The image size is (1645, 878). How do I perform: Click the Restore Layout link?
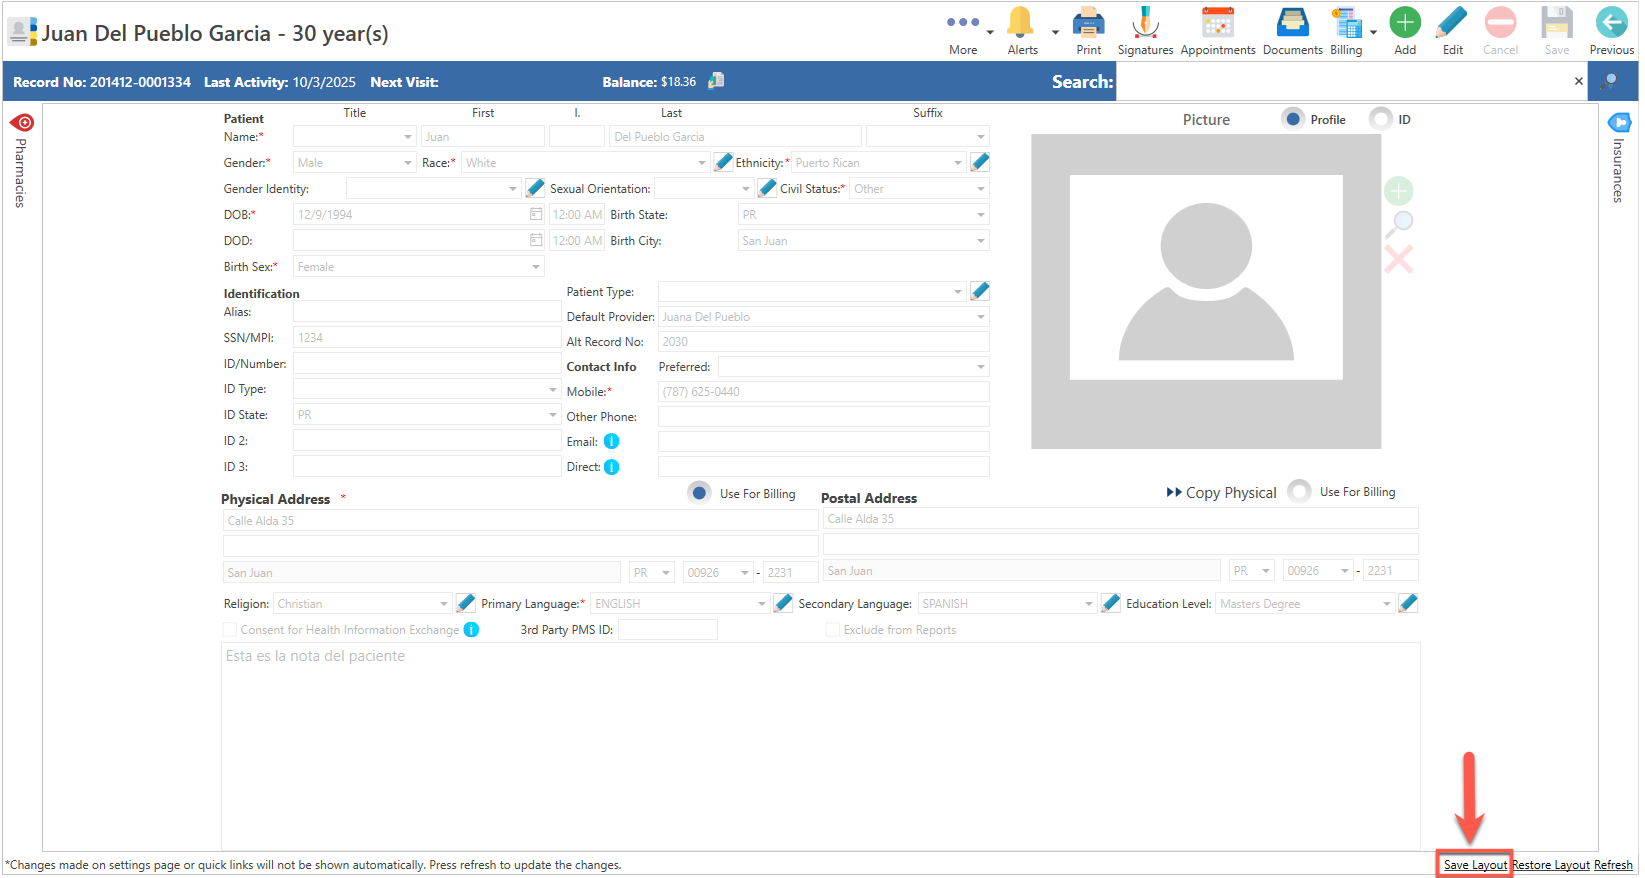coord(1551,865)
